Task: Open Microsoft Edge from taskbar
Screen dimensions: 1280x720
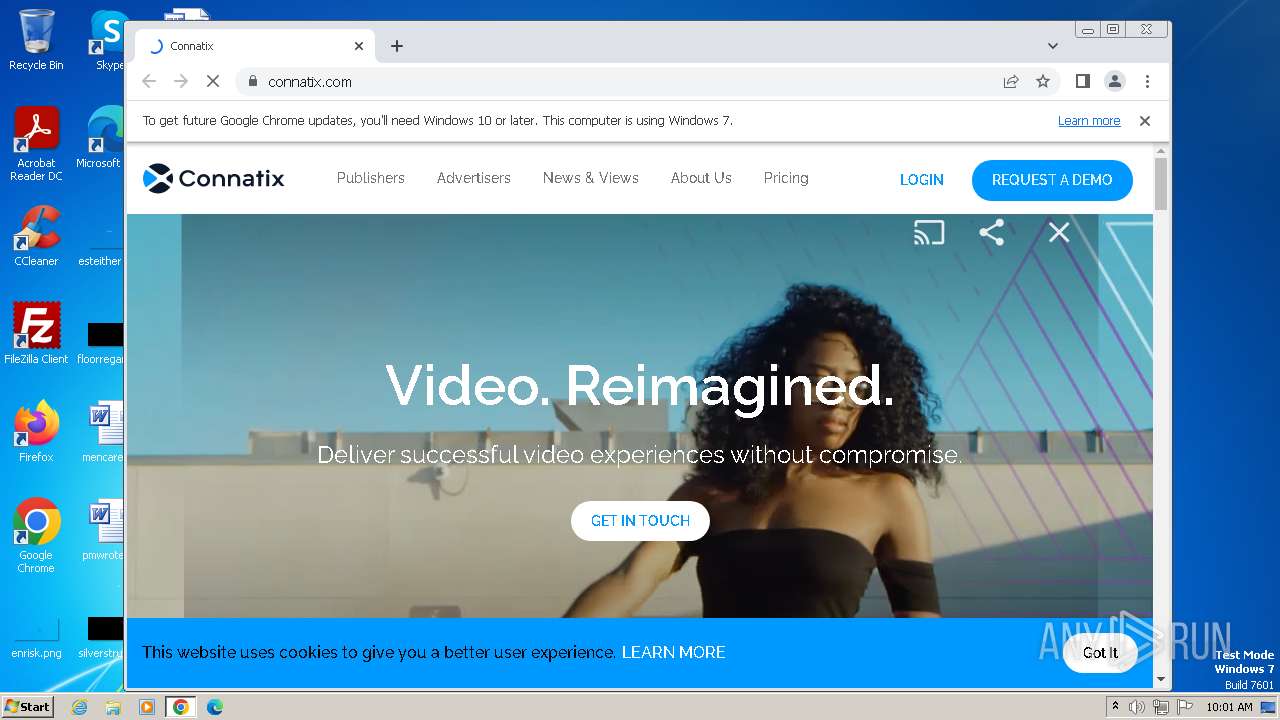Action: (214, 707)
